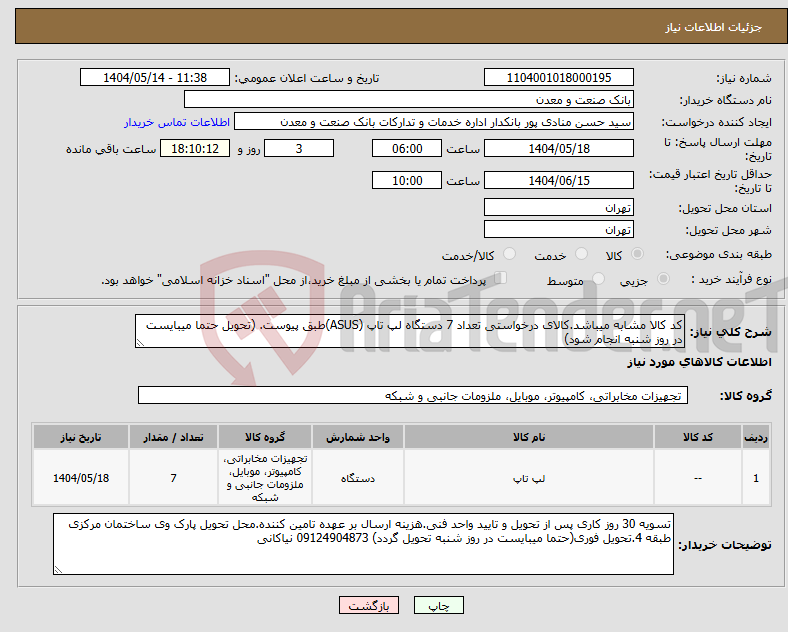The height and width of the screenshot is (632, 788).
Task: Click the جزئیات اطلاعات نیاز header title
Action: click(x=714, y=27)
